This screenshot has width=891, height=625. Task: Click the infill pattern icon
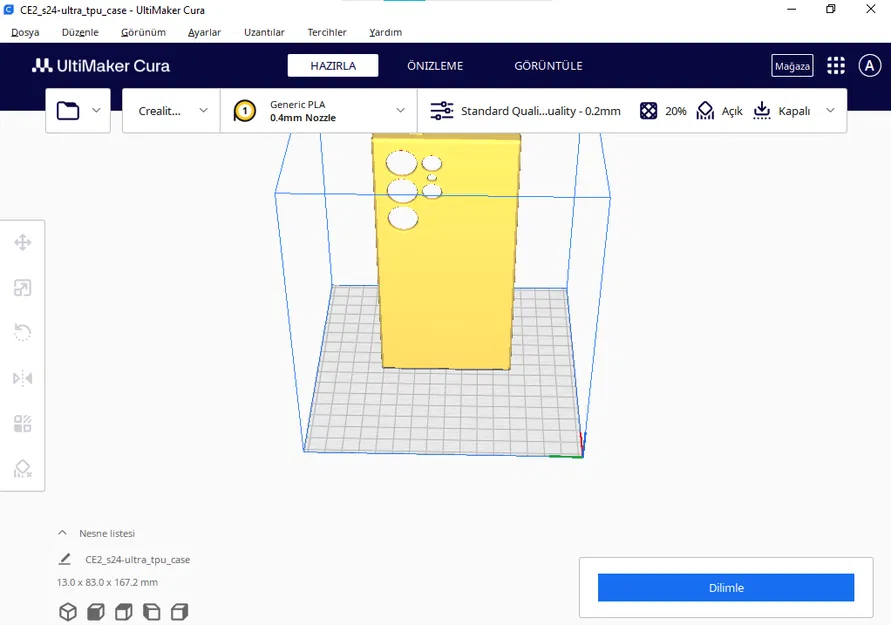pyautogui.click(x=648, y=111)
